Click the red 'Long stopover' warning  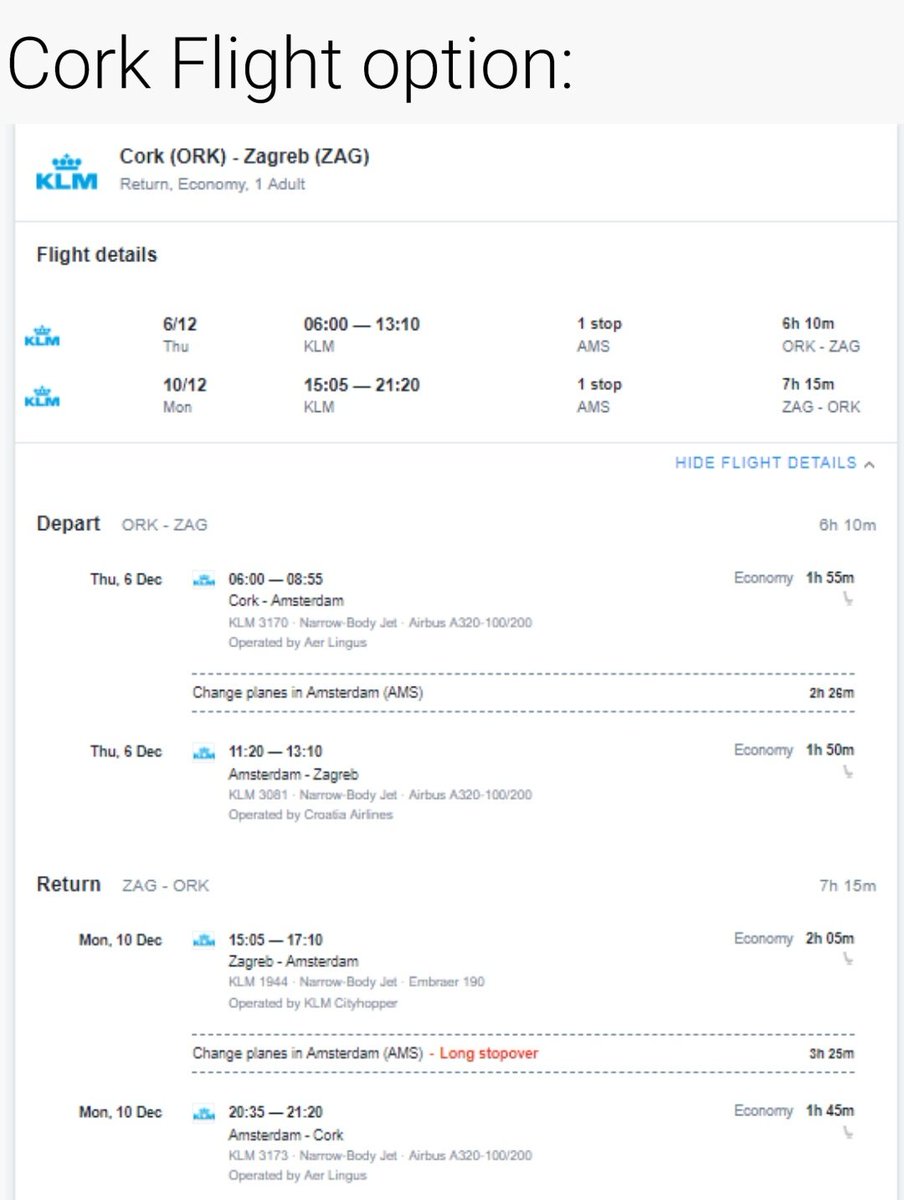pyautogui.click(x=489, y=1053)
